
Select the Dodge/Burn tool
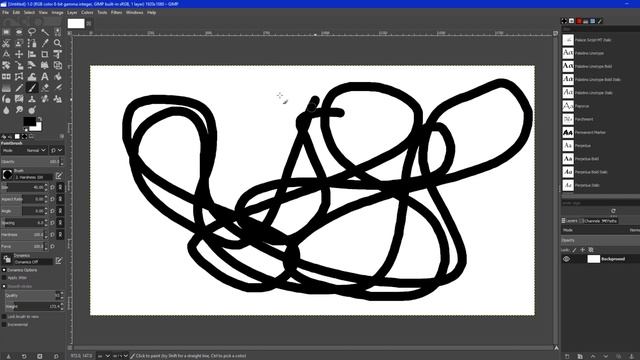point(32,110)
